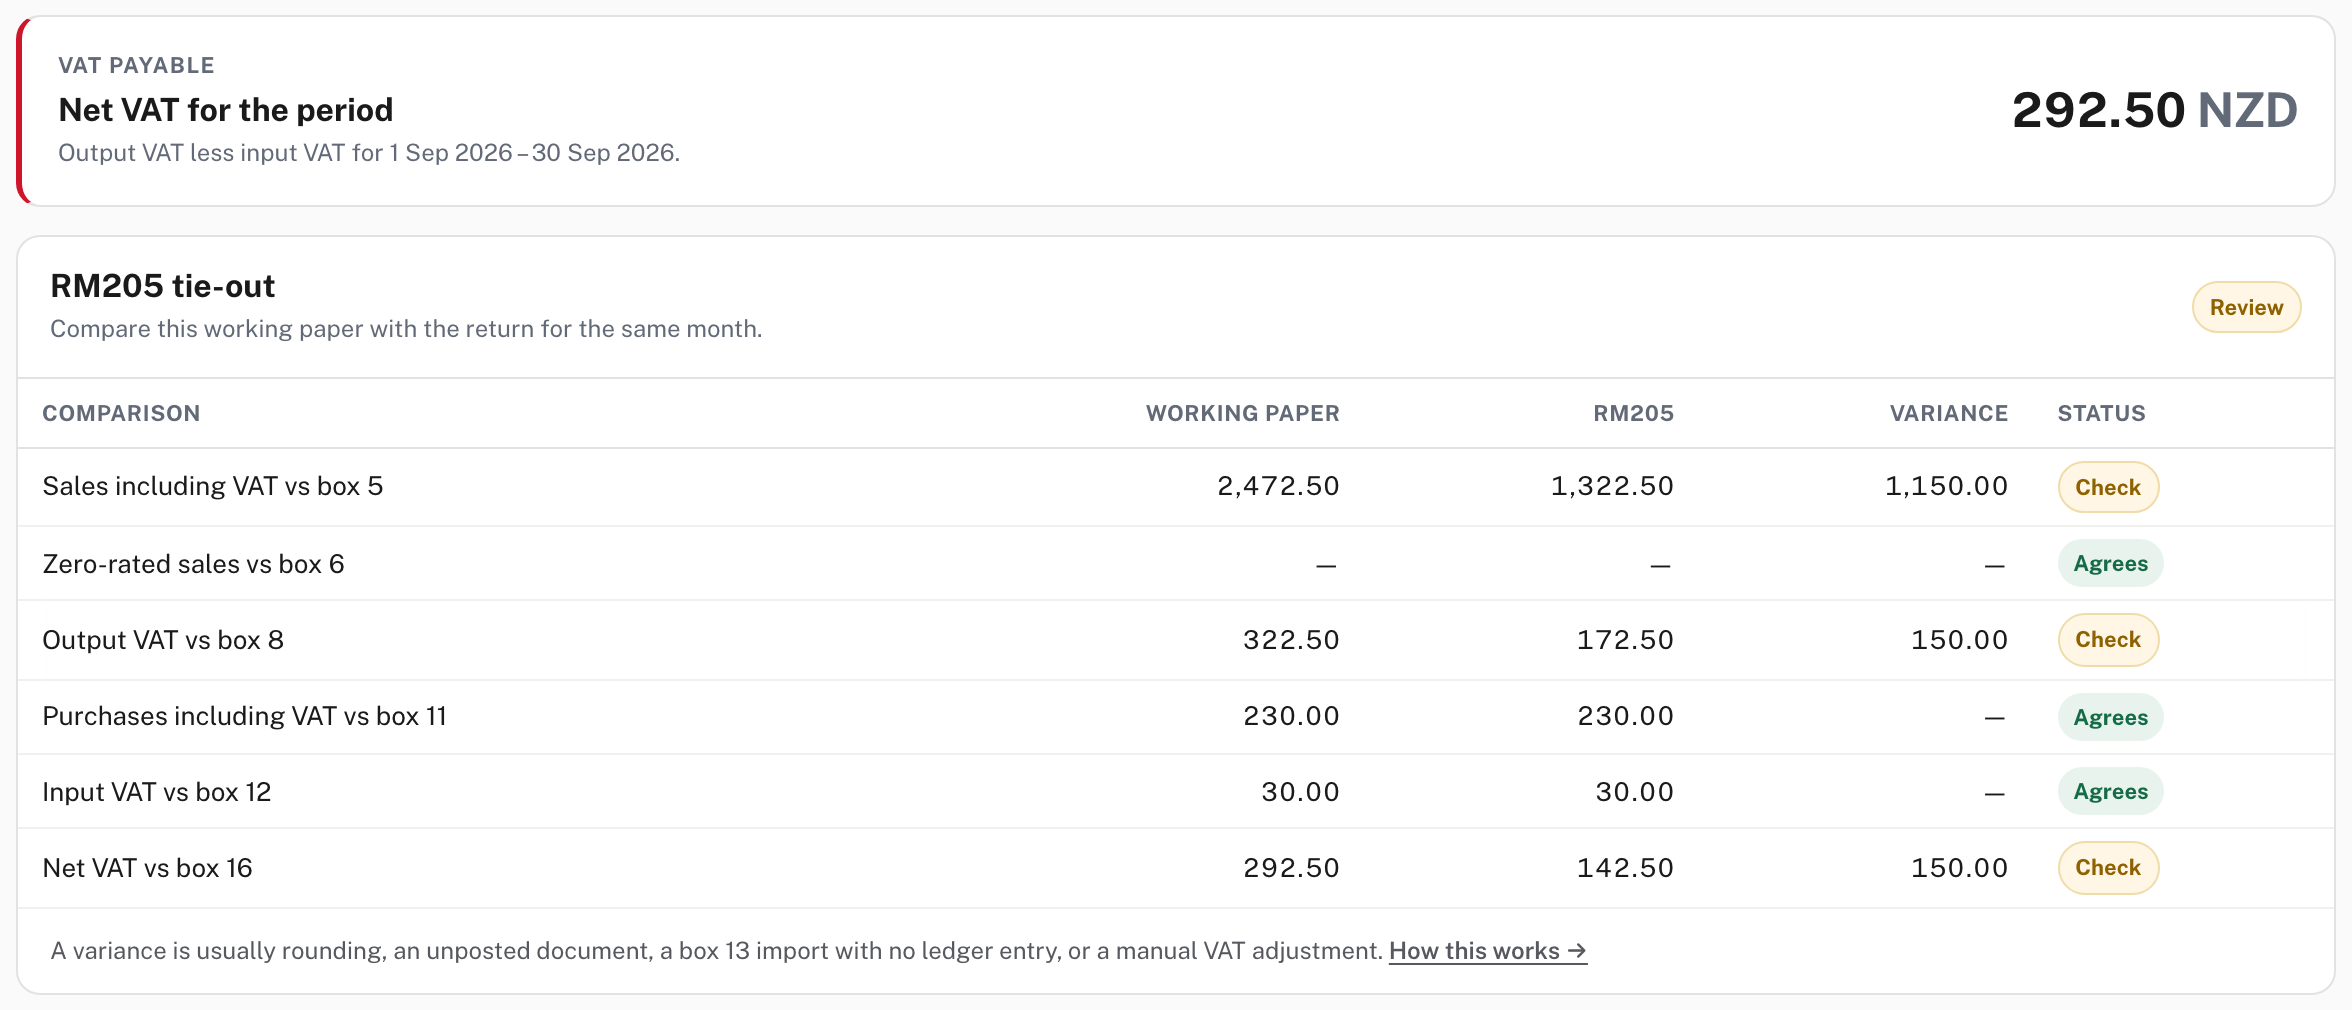
Task: Click working paper 292.50 in Net VAT row
Action: pyautogui.click(x=1291, y=868)
